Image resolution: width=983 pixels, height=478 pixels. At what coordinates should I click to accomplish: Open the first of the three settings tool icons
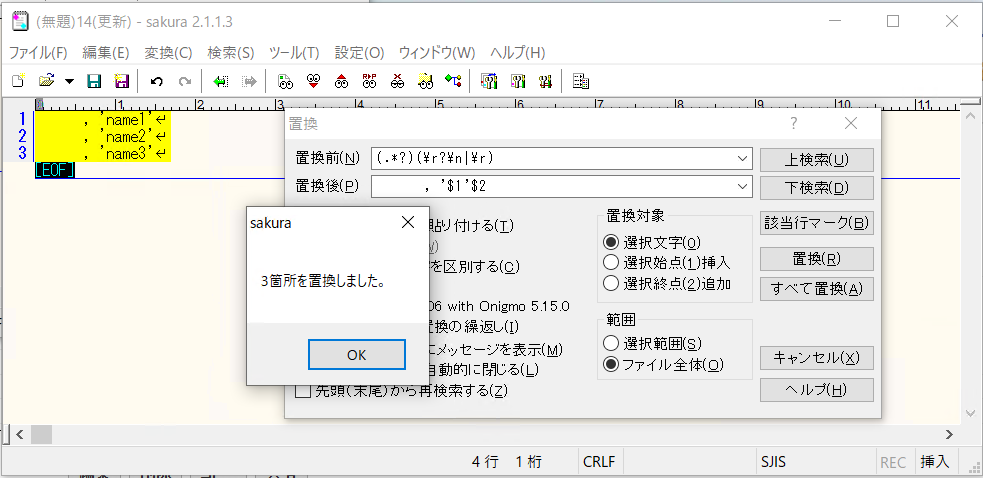click(x=489, y=81)
